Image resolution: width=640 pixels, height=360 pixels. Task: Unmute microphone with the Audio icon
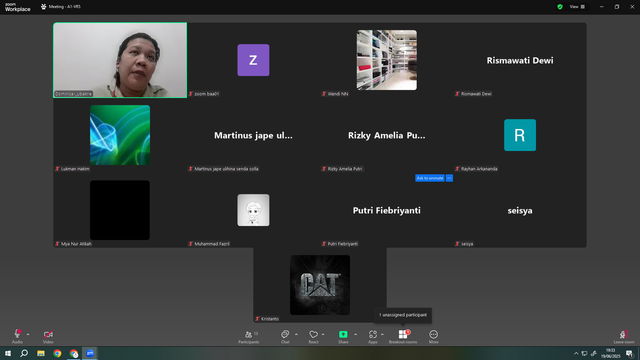(x=17, y=334)
